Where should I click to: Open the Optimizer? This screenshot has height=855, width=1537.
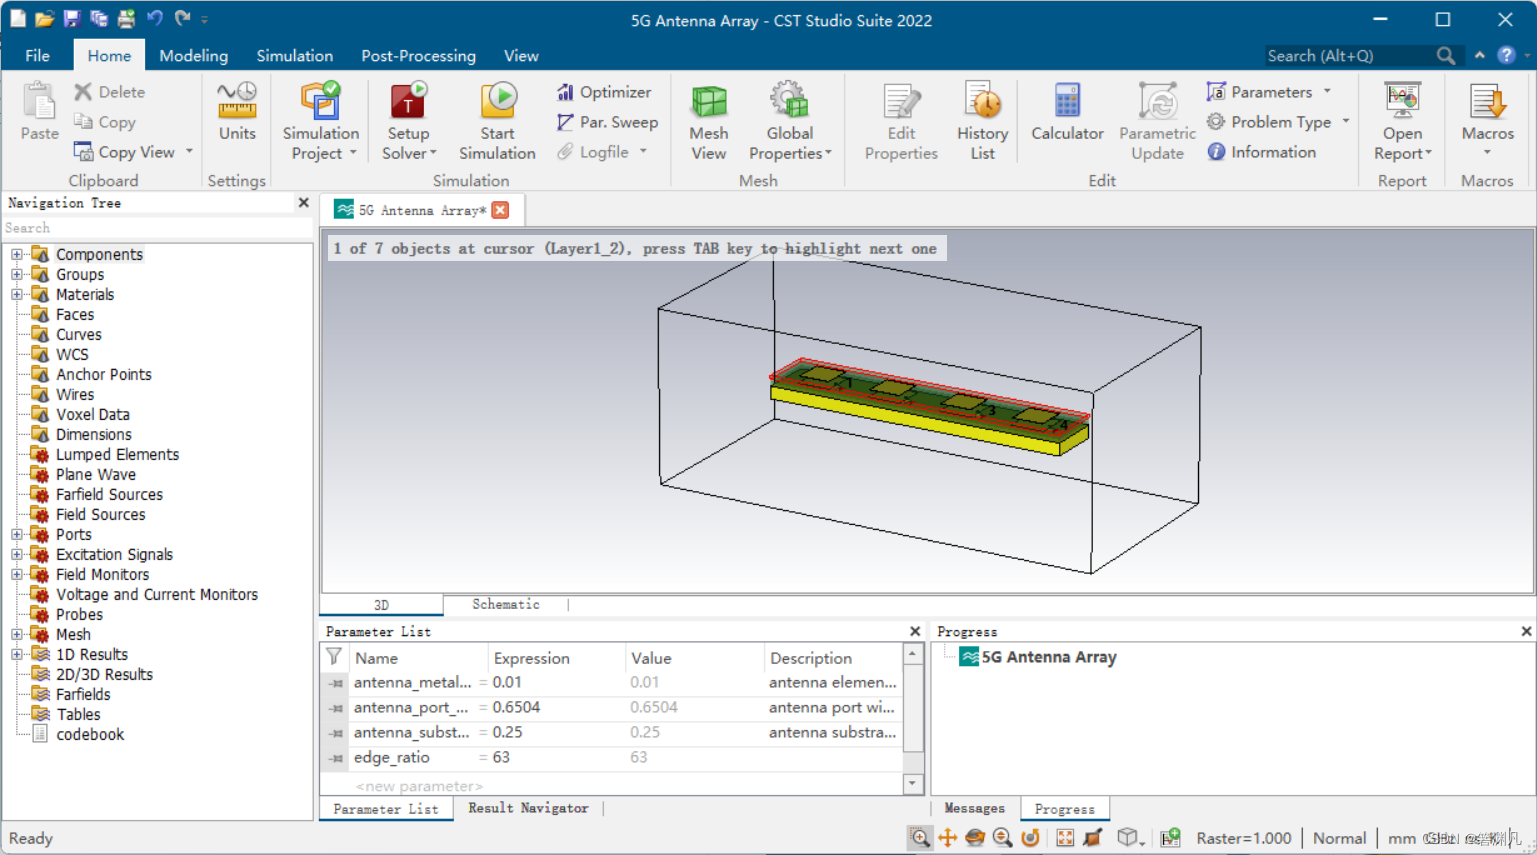tap(604, 92)
